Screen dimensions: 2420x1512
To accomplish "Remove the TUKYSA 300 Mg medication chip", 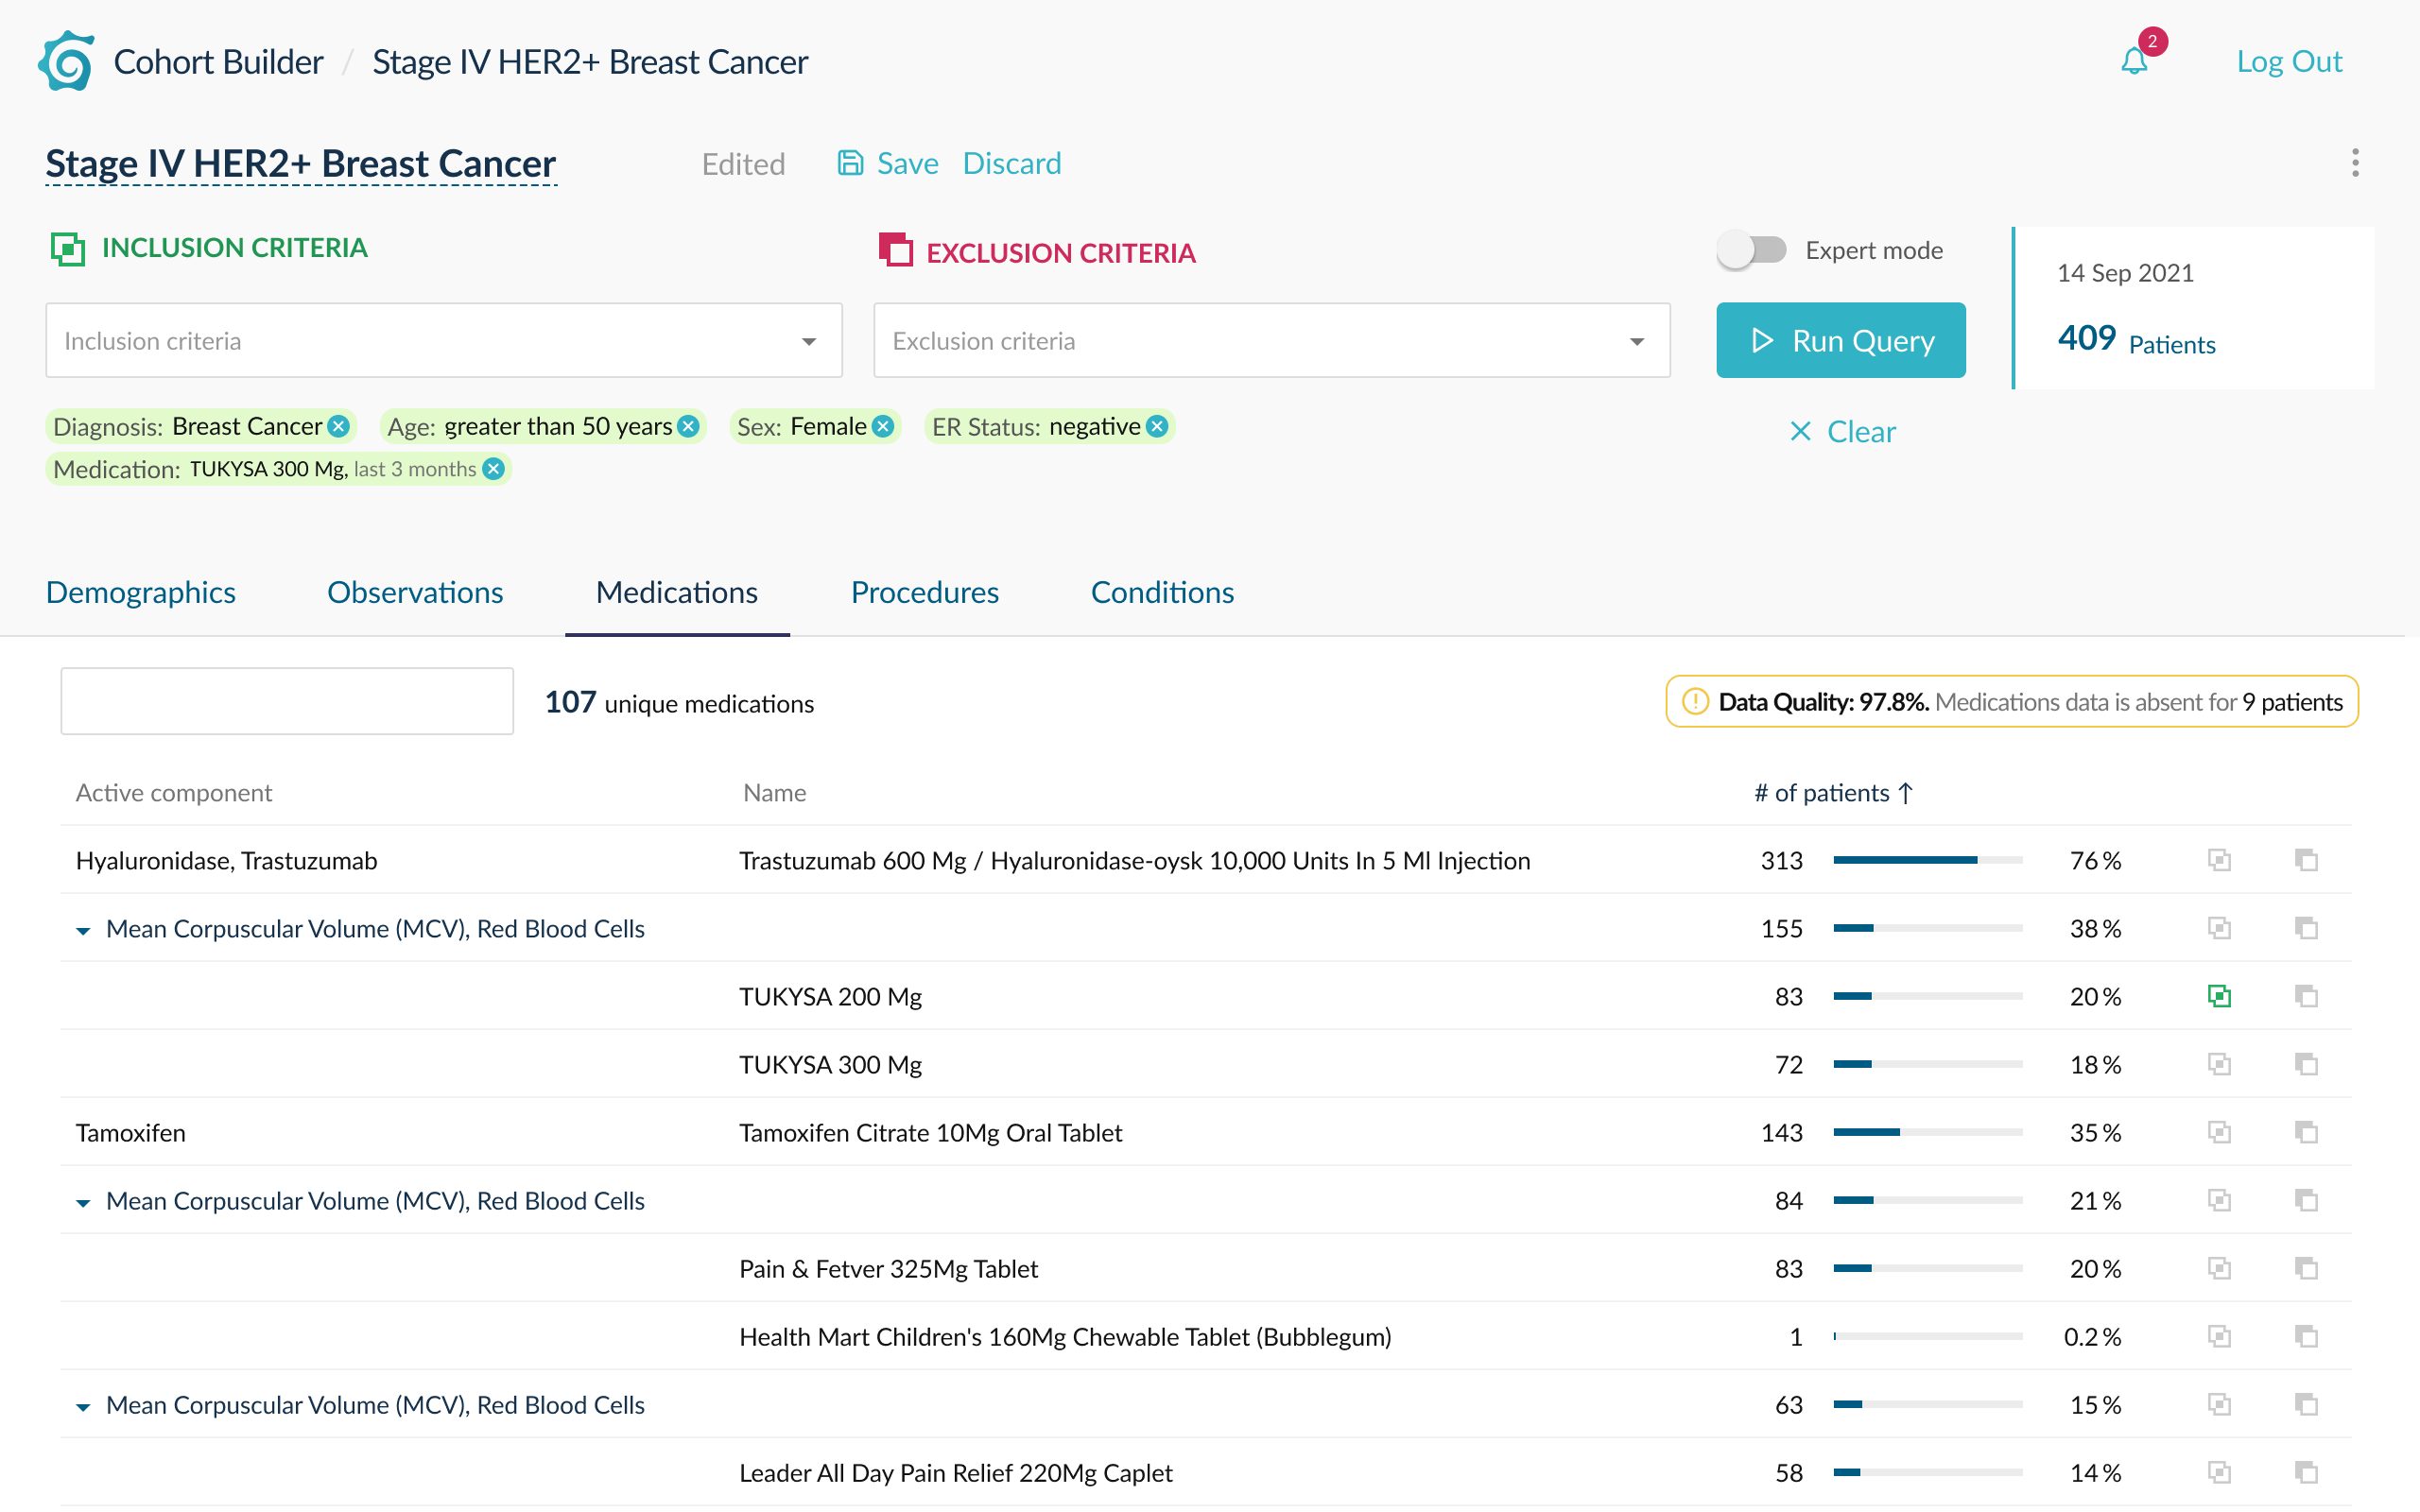I will tap(494, 469).
